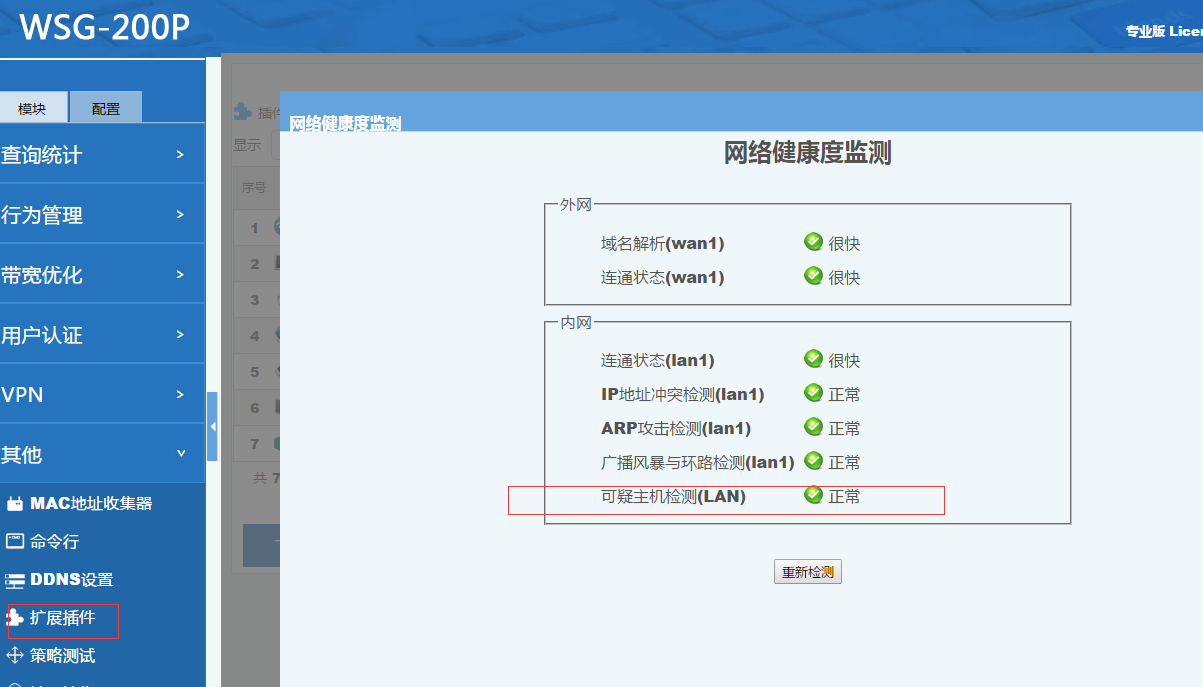Image resolution: width=1203 pixels, height=687 pixels.
Task: Expand the 行为管理 menu section
Action: click(x=100, y=215)
